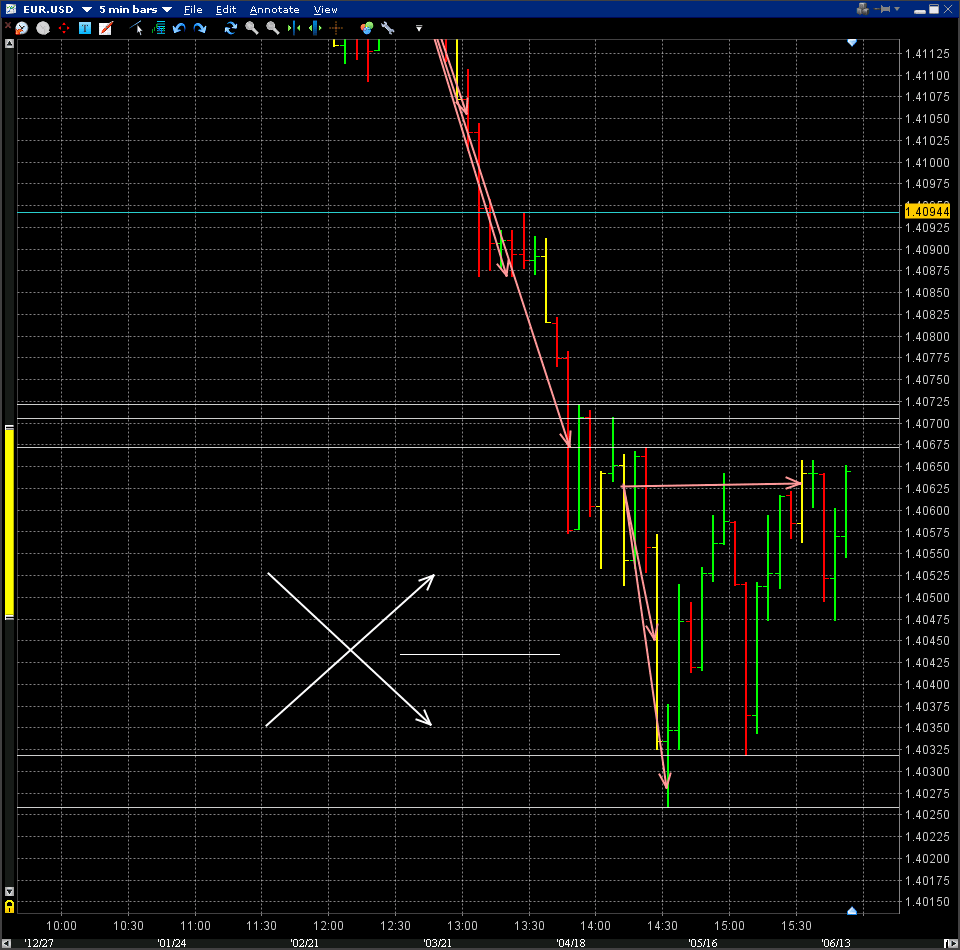Close the toolbar with the small X
Image resolution: width=960 pixels, height=950 pixels.
(7, 25)
